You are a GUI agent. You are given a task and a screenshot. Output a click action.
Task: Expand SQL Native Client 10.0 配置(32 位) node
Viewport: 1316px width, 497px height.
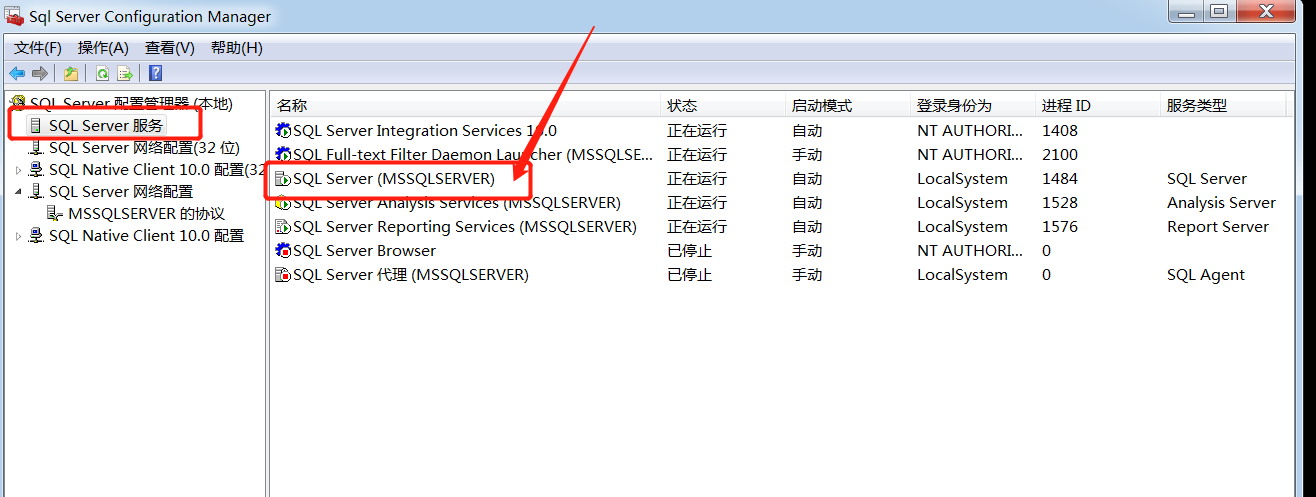pos(18,170)
